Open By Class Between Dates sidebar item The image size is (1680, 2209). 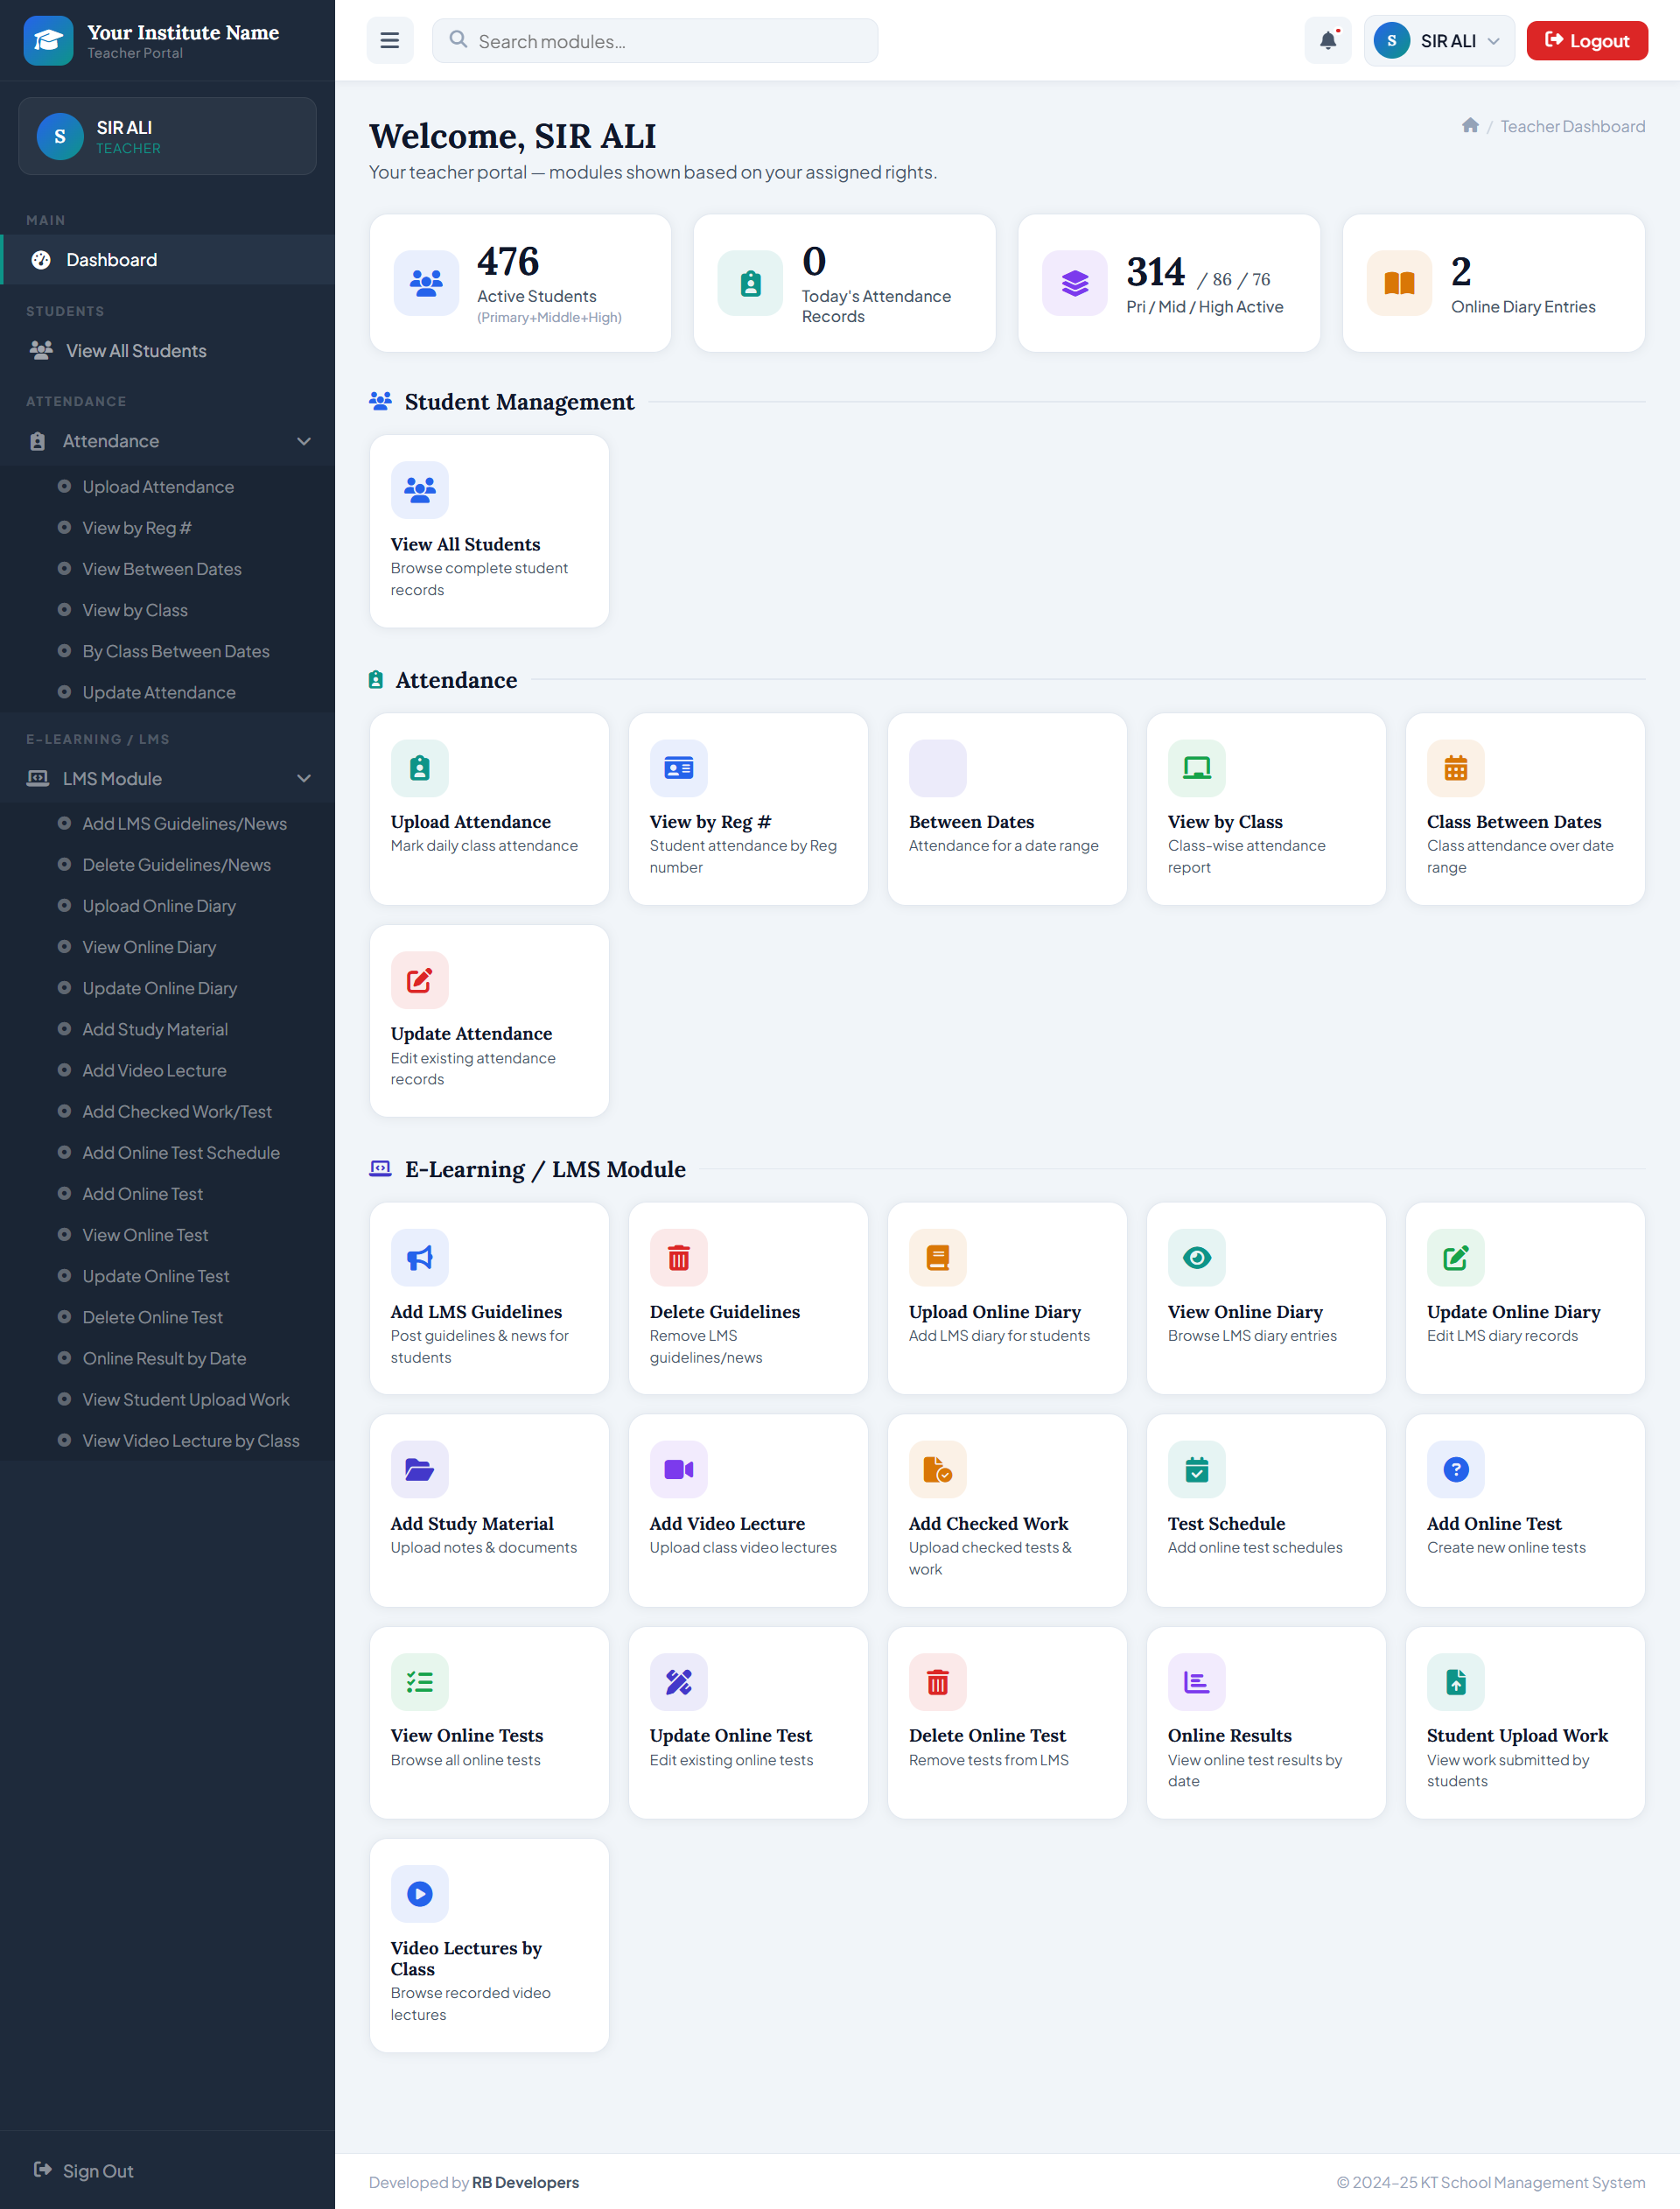point(168,652)
